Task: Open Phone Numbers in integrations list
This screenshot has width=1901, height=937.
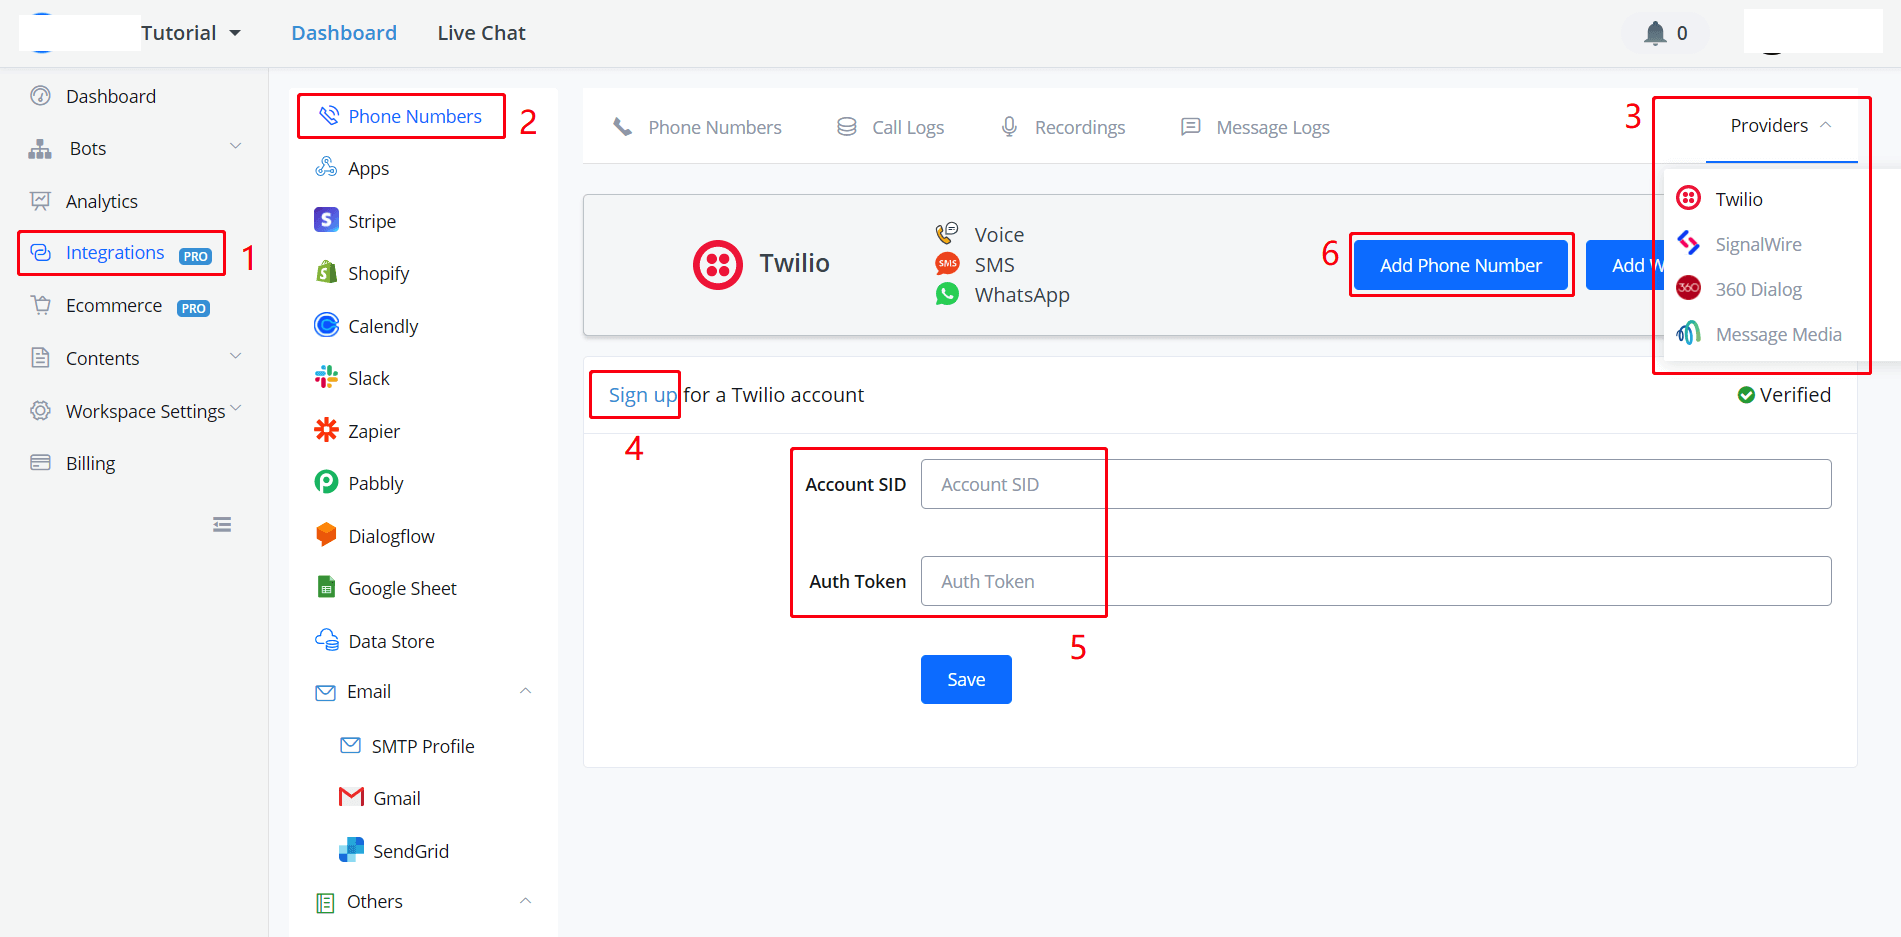Action: tap(400, 116)
